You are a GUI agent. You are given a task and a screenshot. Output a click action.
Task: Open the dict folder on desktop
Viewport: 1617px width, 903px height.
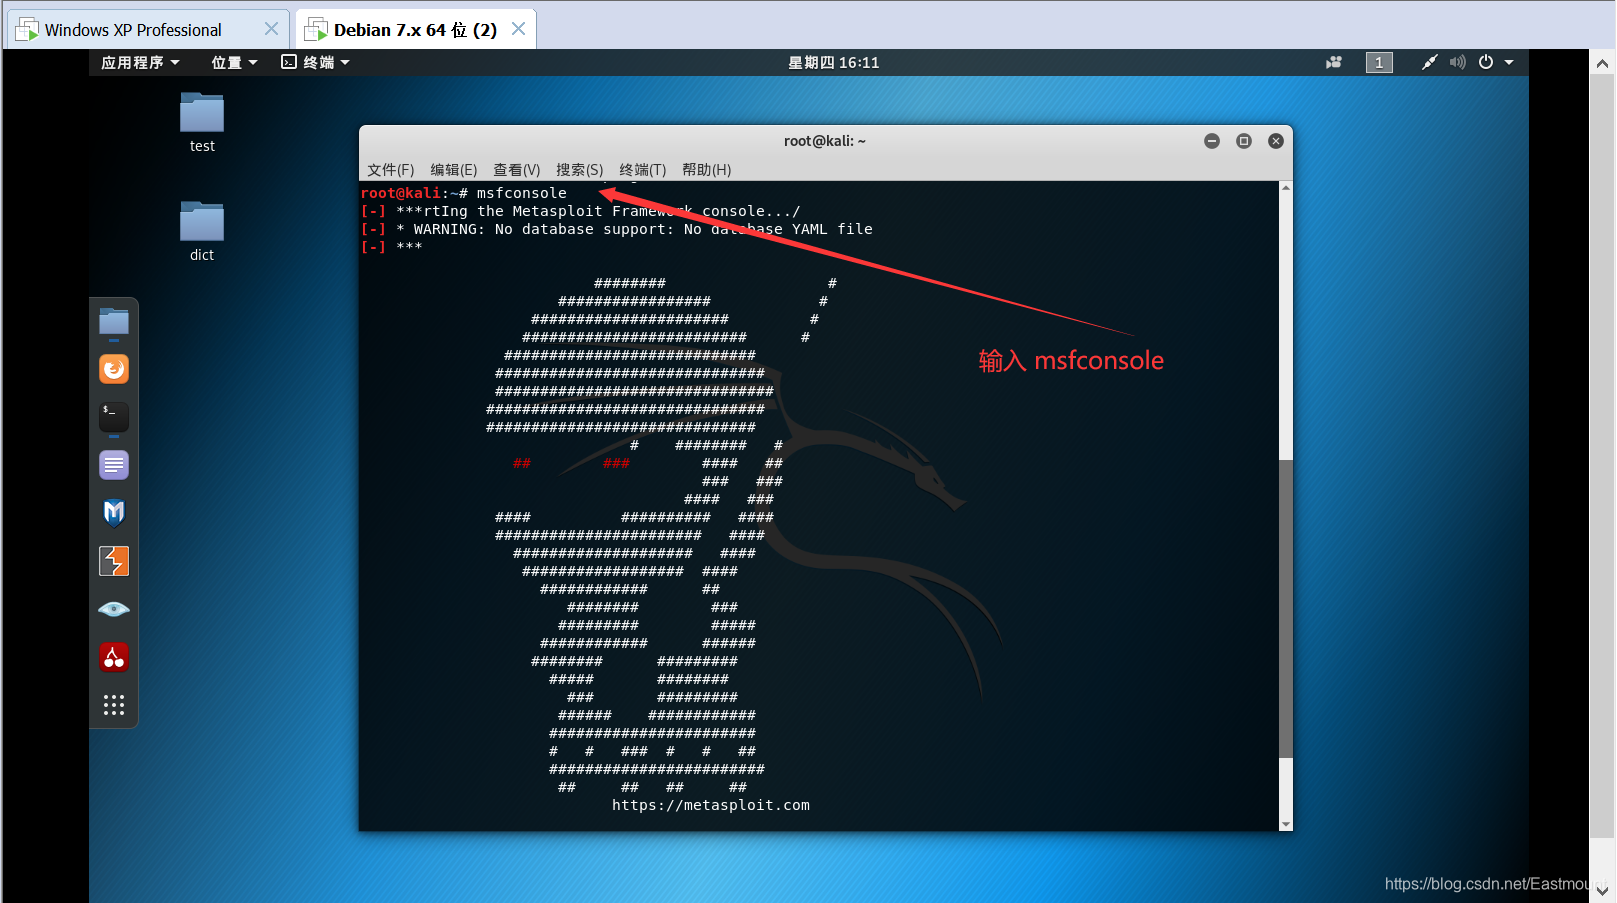(202, 232)
